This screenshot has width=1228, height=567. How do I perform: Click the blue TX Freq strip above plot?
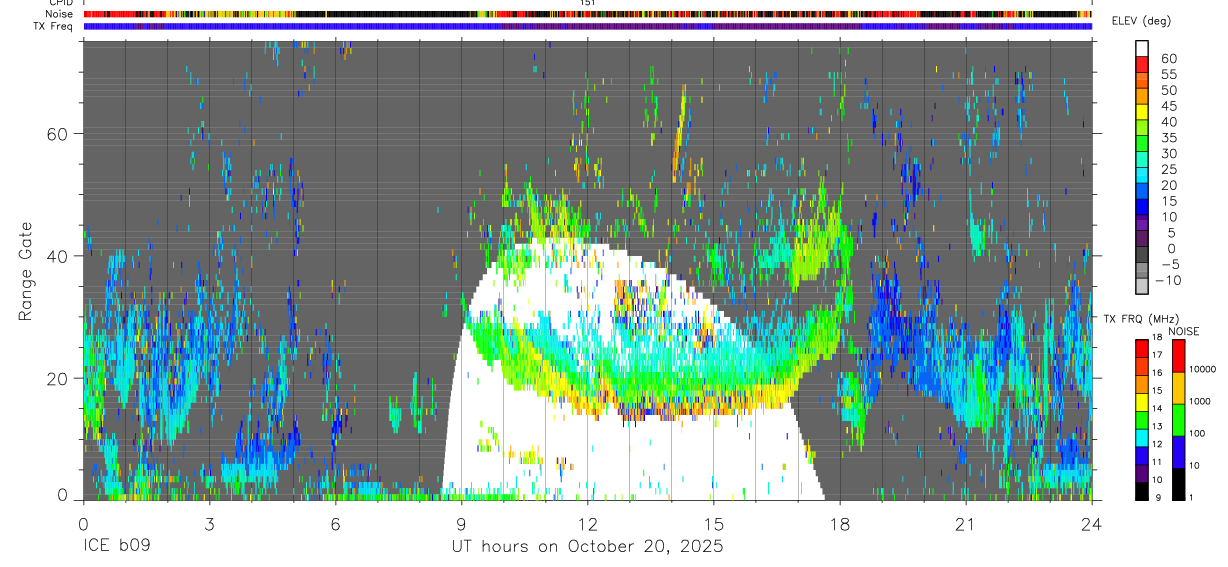587,26
